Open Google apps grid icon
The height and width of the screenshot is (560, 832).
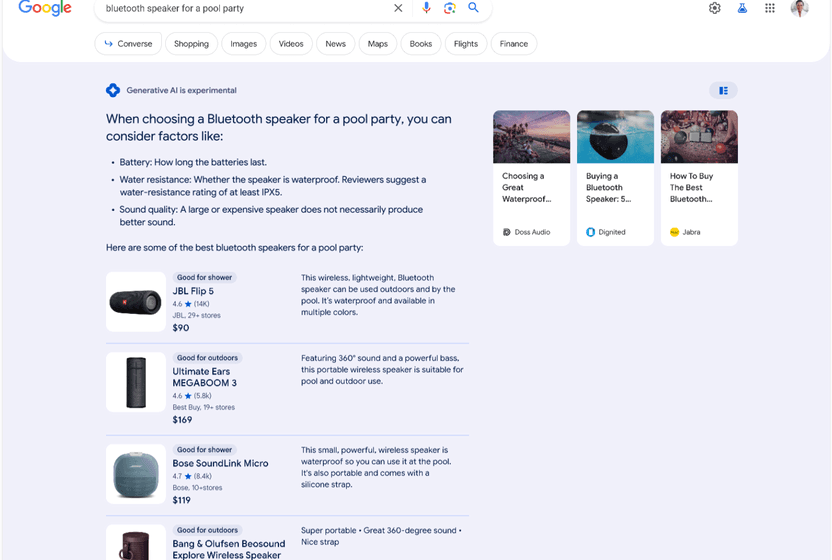(x=770, y=8)
